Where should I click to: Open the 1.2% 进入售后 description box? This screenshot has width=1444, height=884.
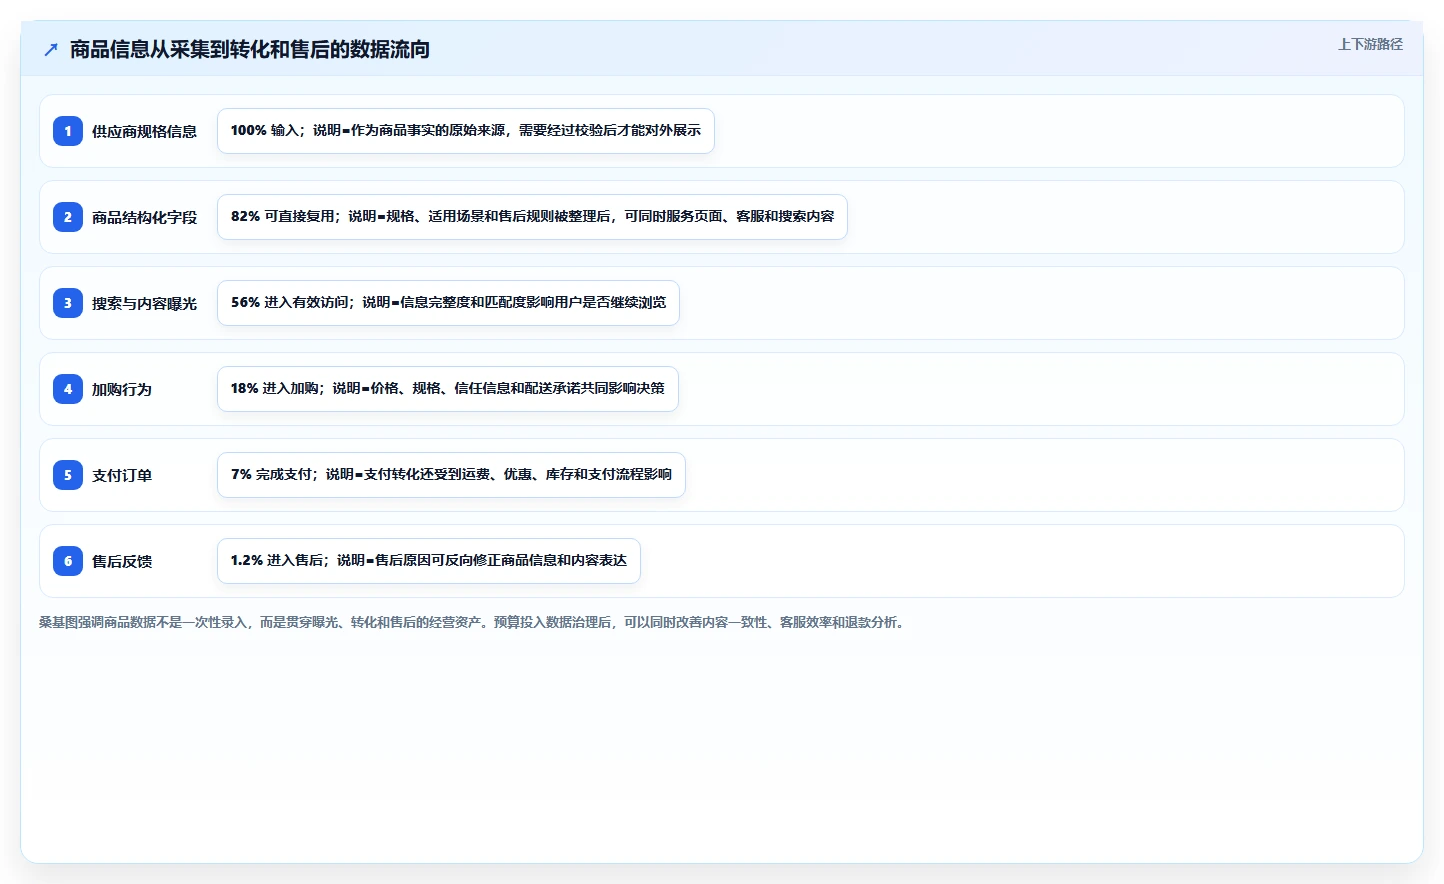pyautogui.click(x=429, y=561)
